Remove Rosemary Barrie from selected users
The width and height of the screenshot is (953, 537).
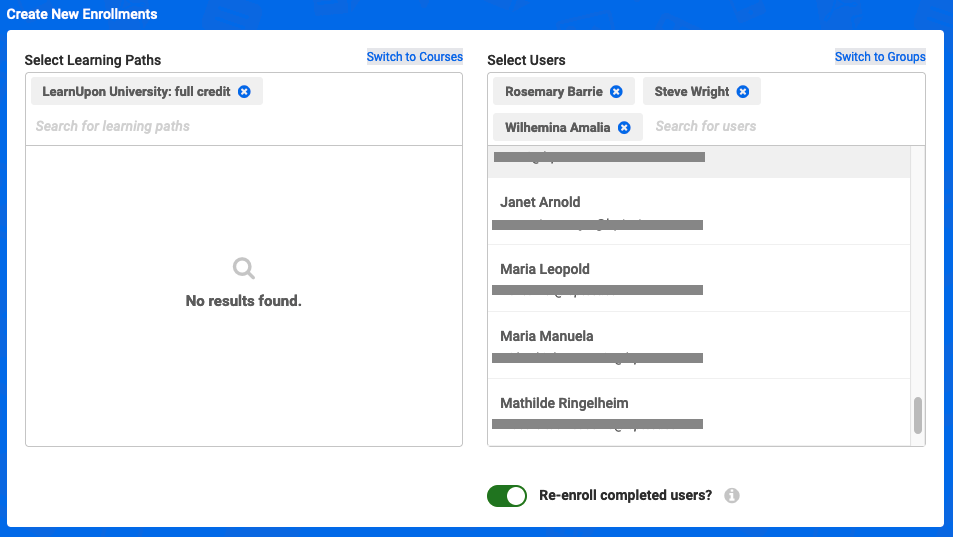tap(616, 92)
